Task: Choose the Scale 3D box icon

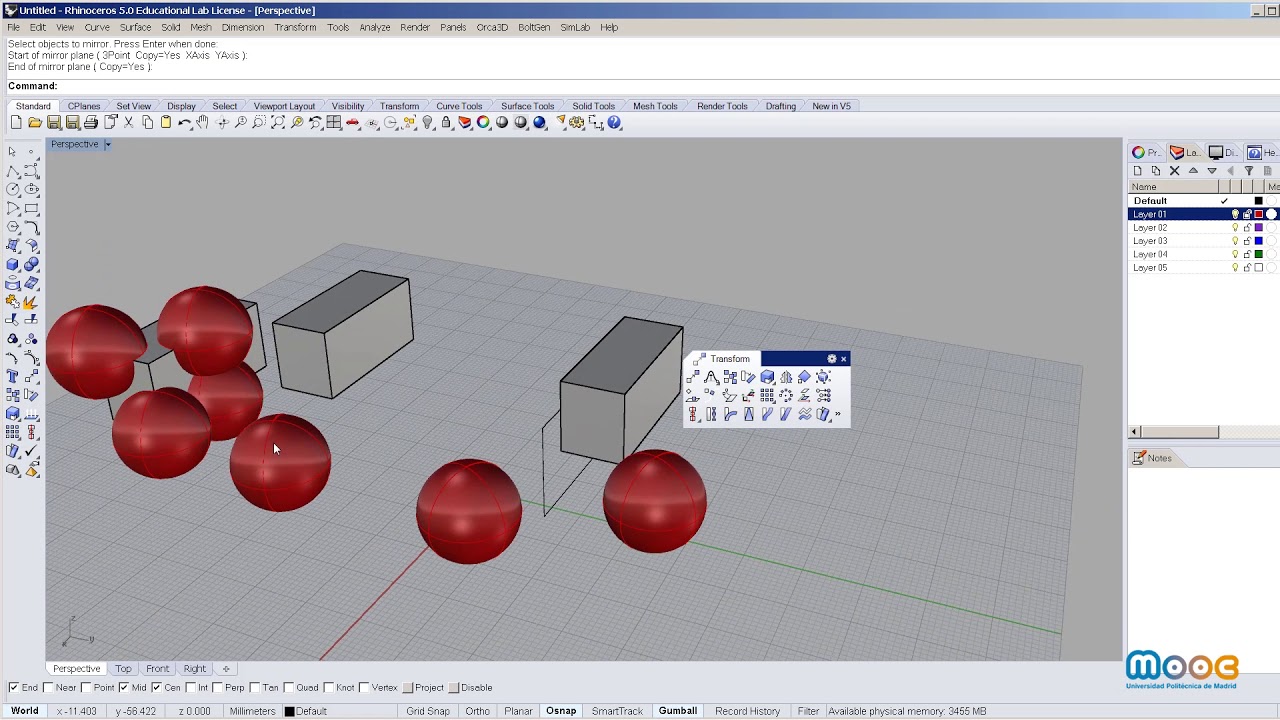Action: [x=767, y=377]
